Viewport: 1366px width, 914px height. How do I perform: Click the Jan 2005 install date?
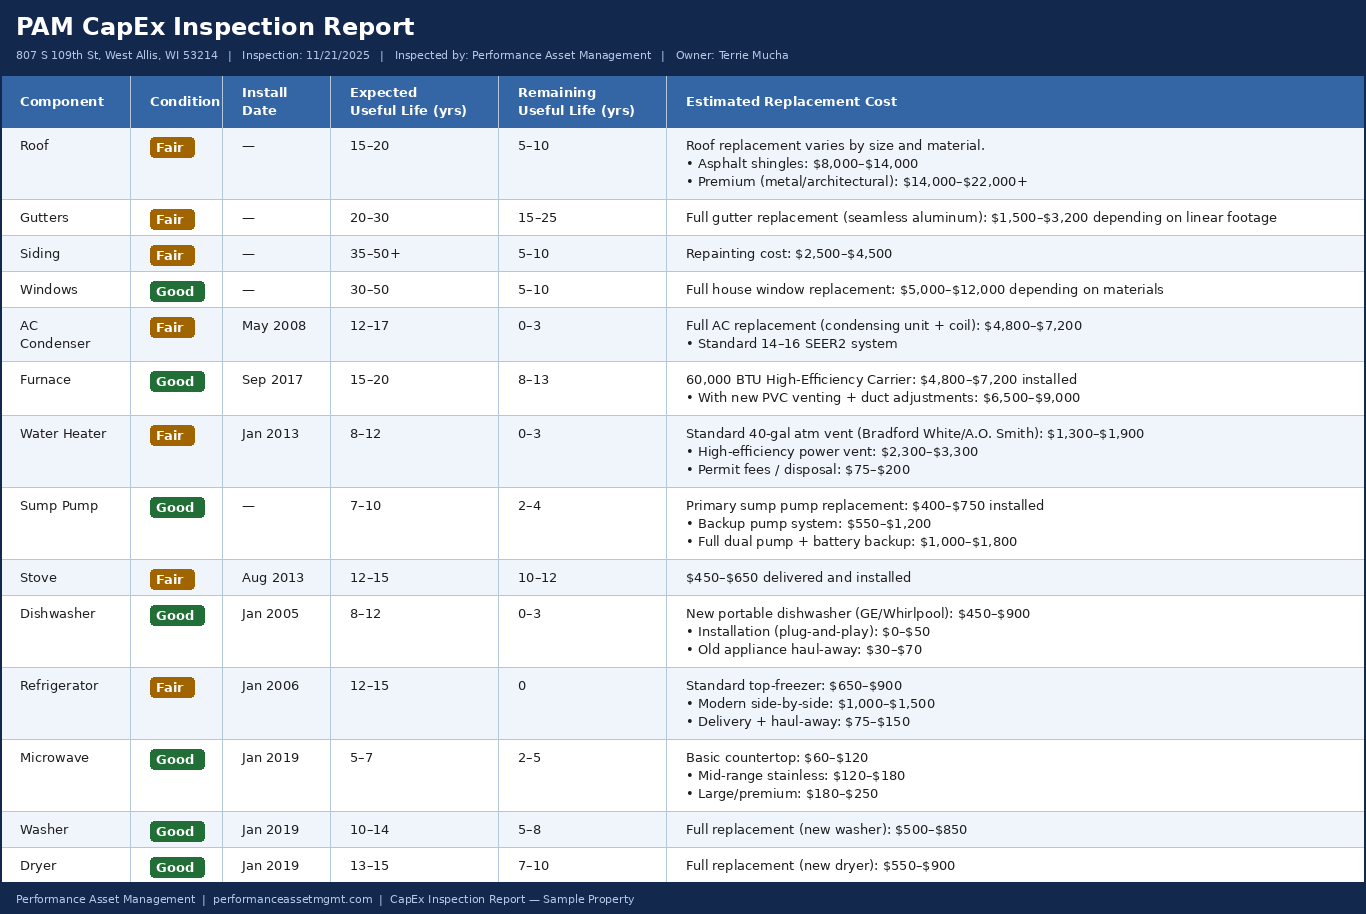pos(270,614)
